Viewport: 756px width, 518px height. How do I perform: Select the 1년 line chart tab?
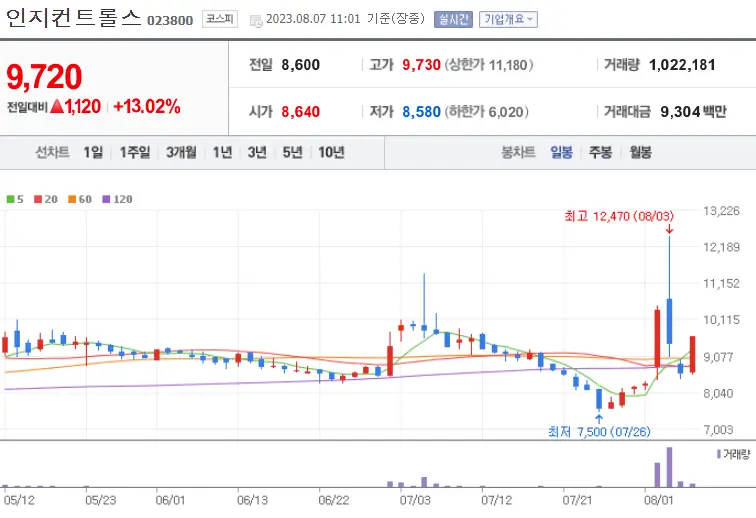[223, 152]
